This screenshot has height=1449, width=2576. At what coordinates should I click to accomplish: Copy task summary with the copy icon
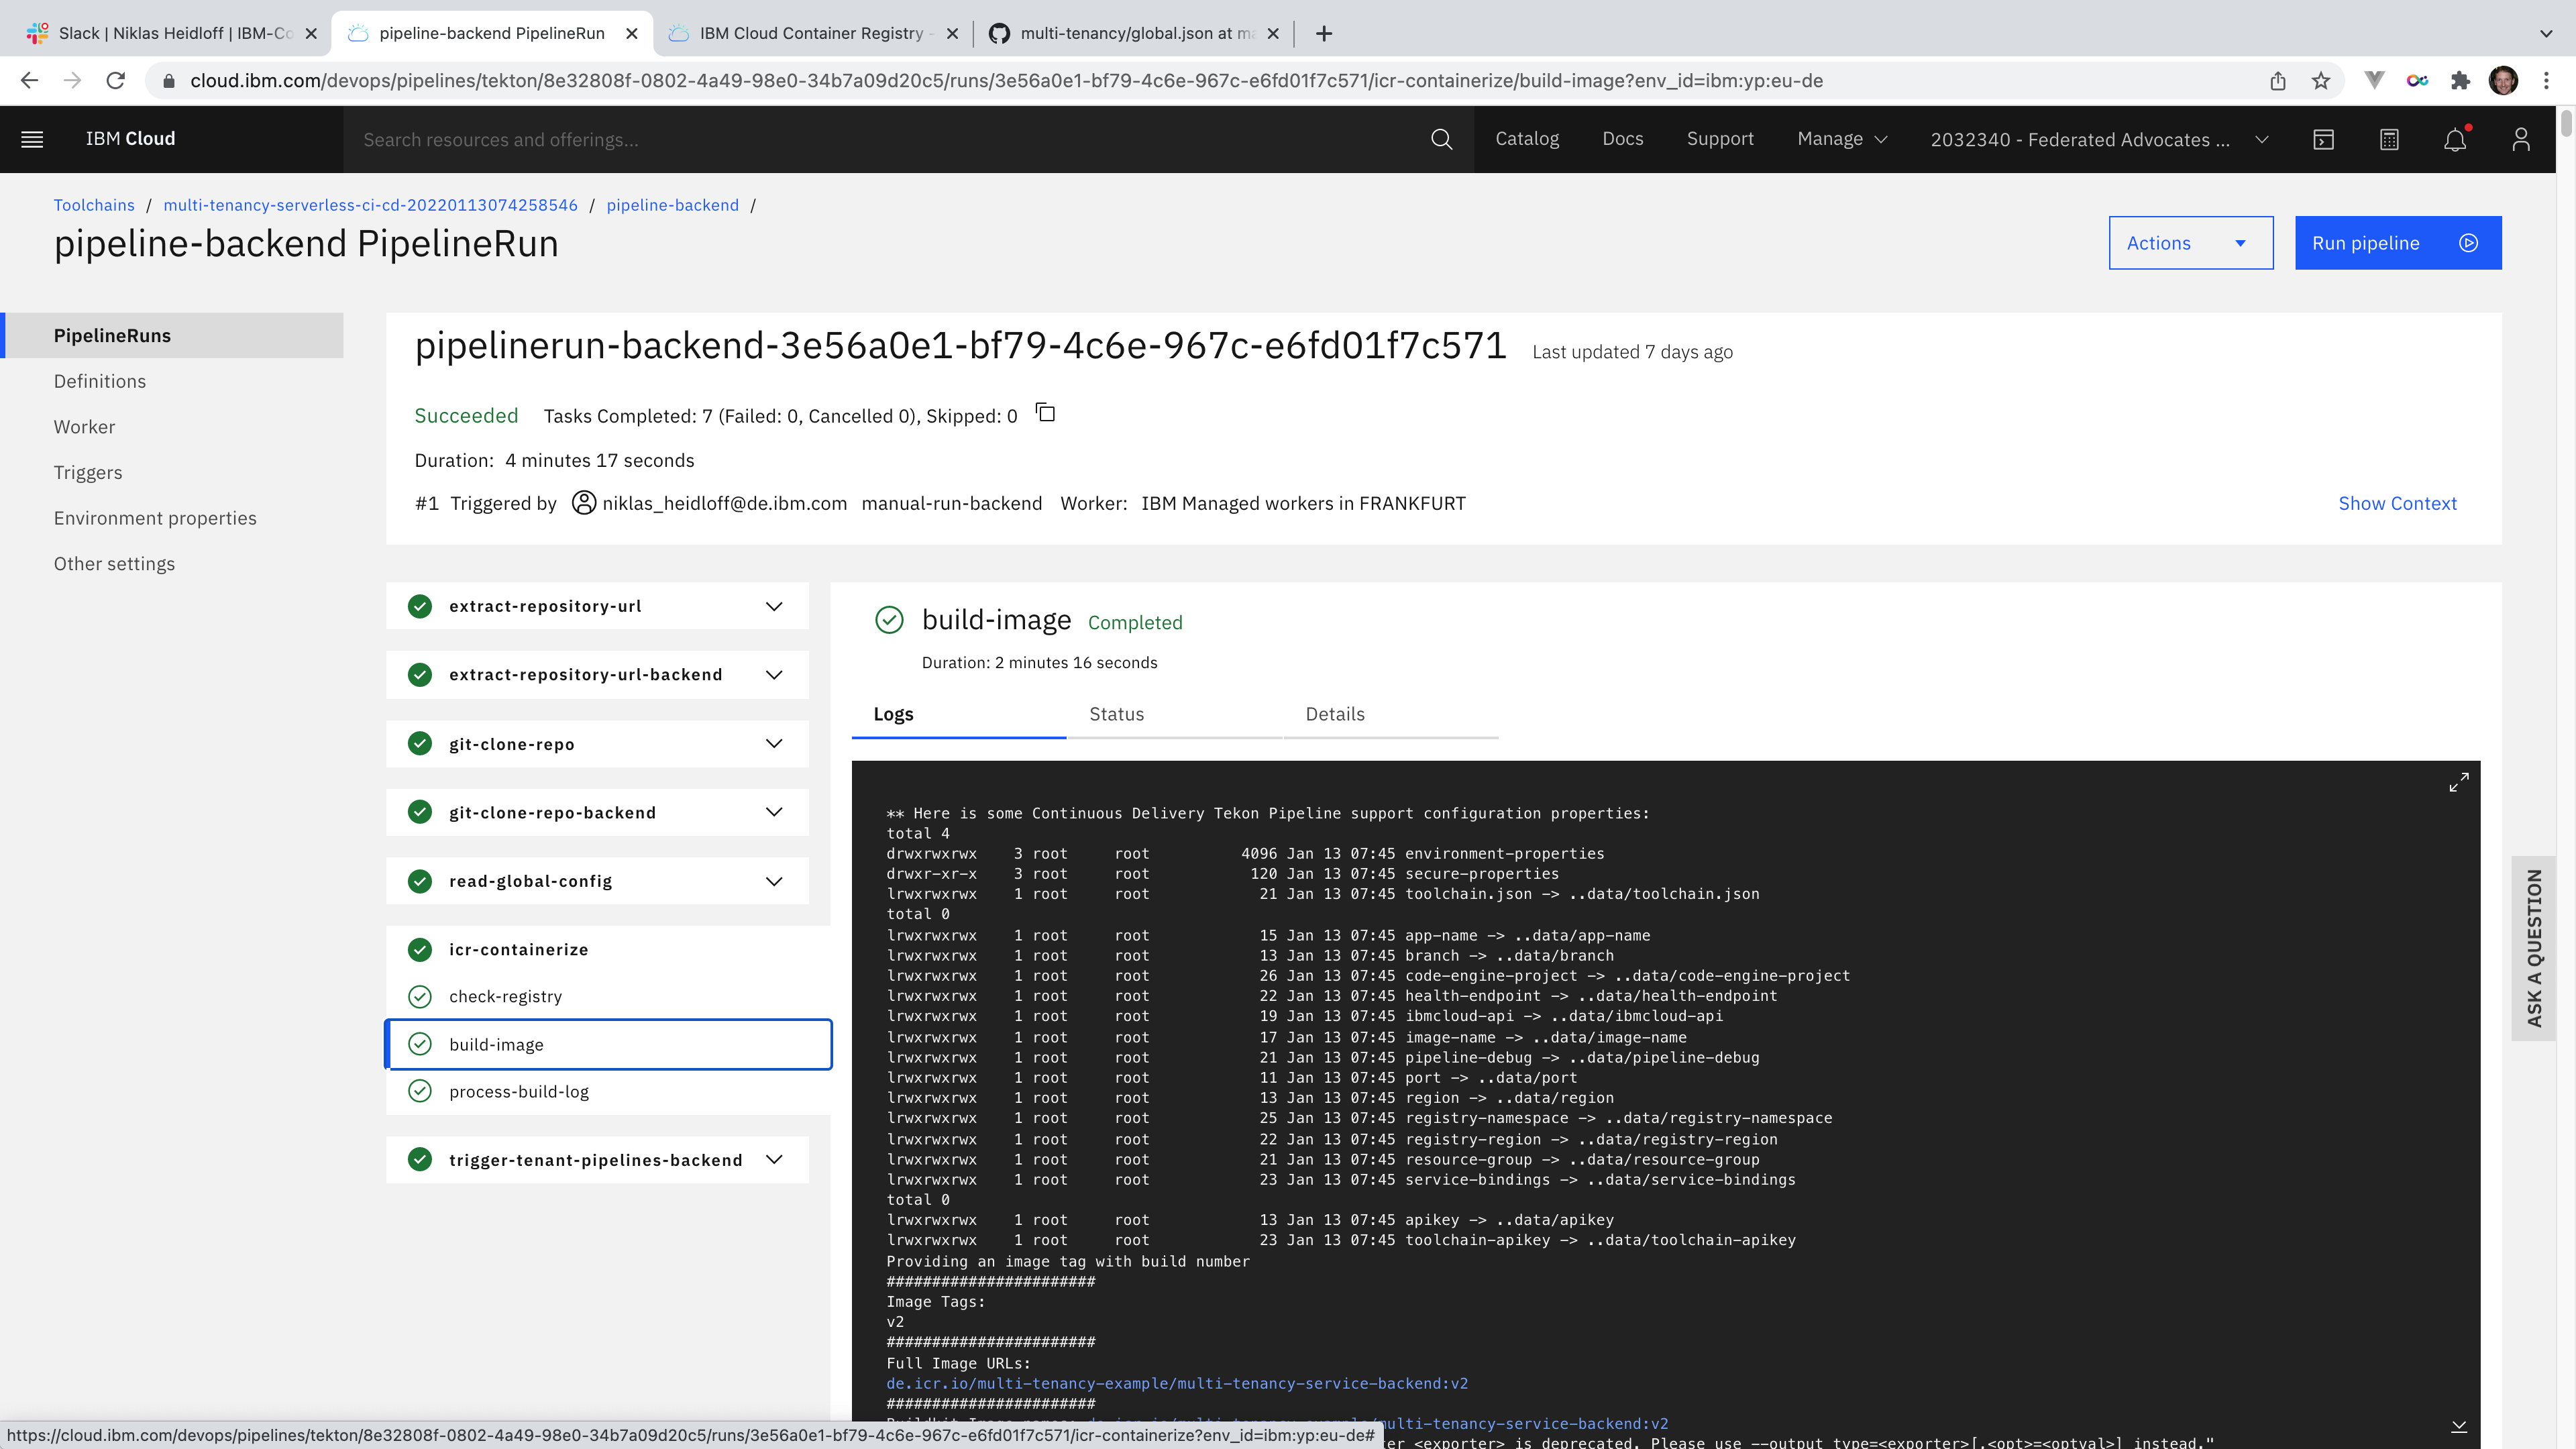[x=1046, y=413]
